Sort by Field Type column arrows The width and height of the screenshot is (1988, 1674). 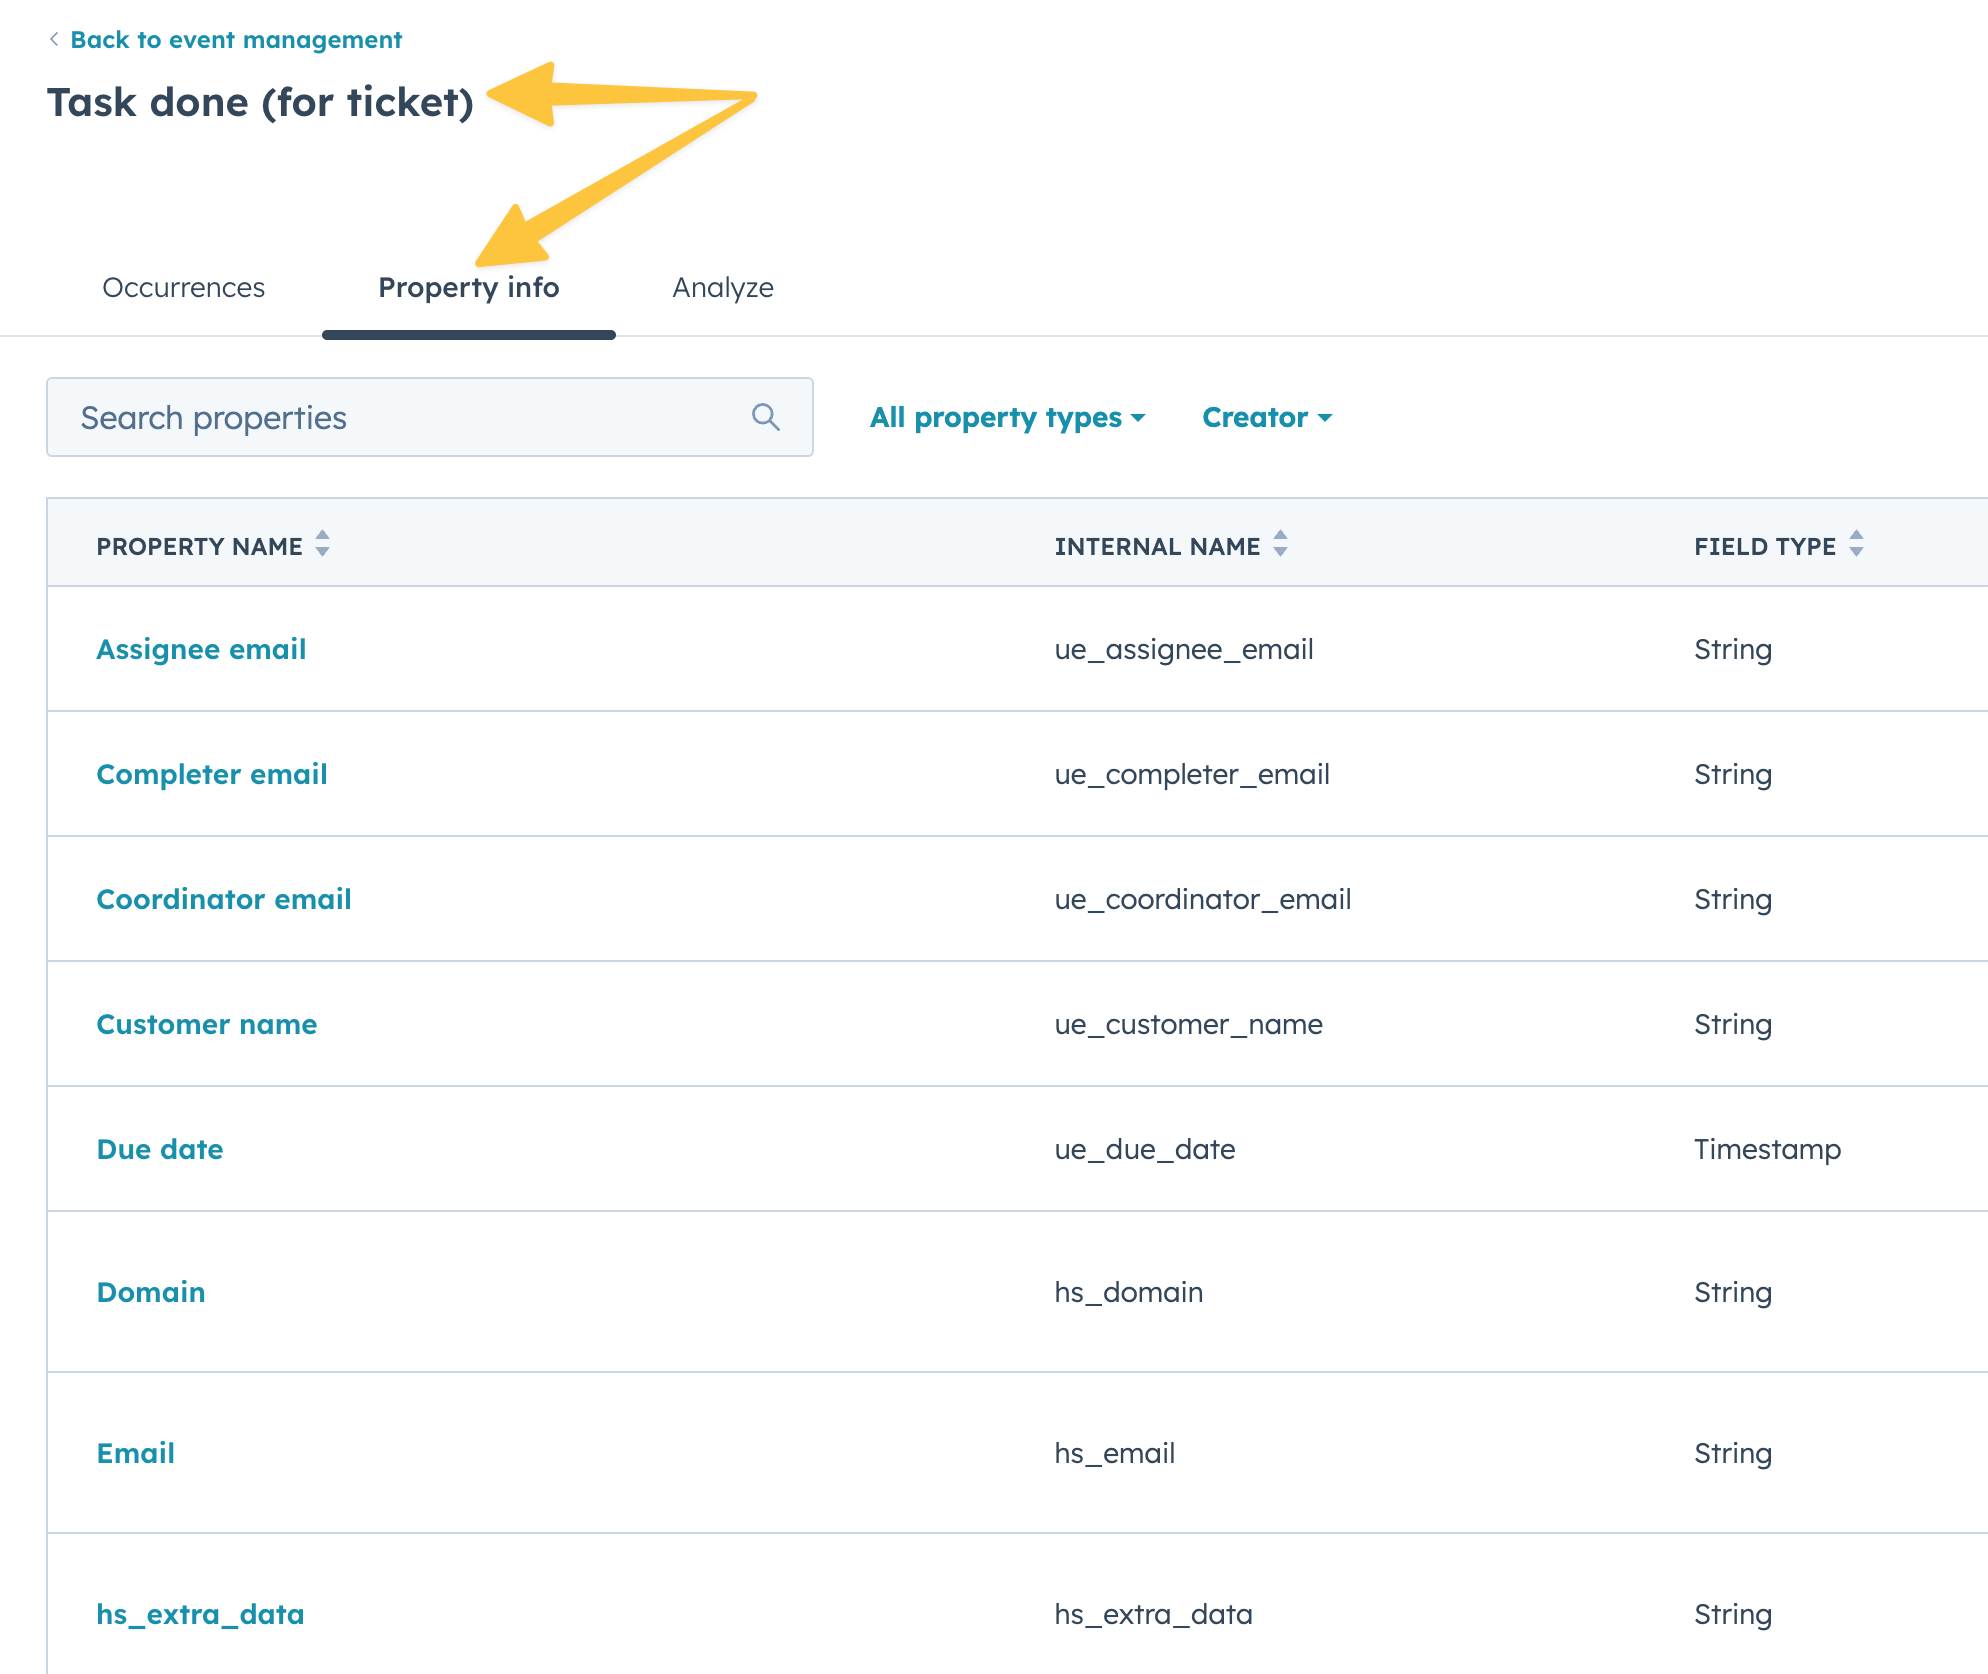1856,544
